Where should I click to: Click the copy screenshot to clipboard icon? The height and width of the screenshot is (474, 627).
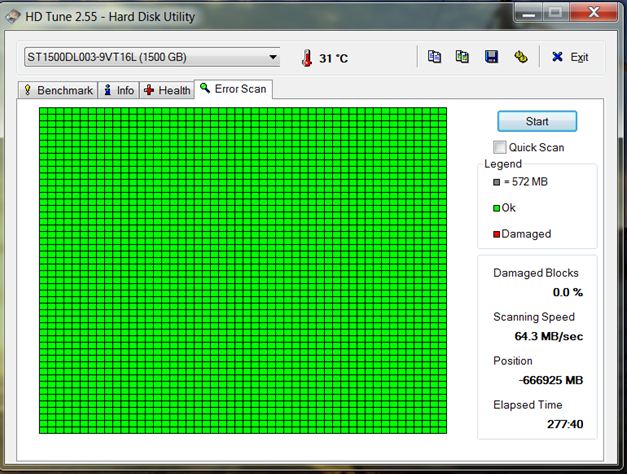coord(462,57)
